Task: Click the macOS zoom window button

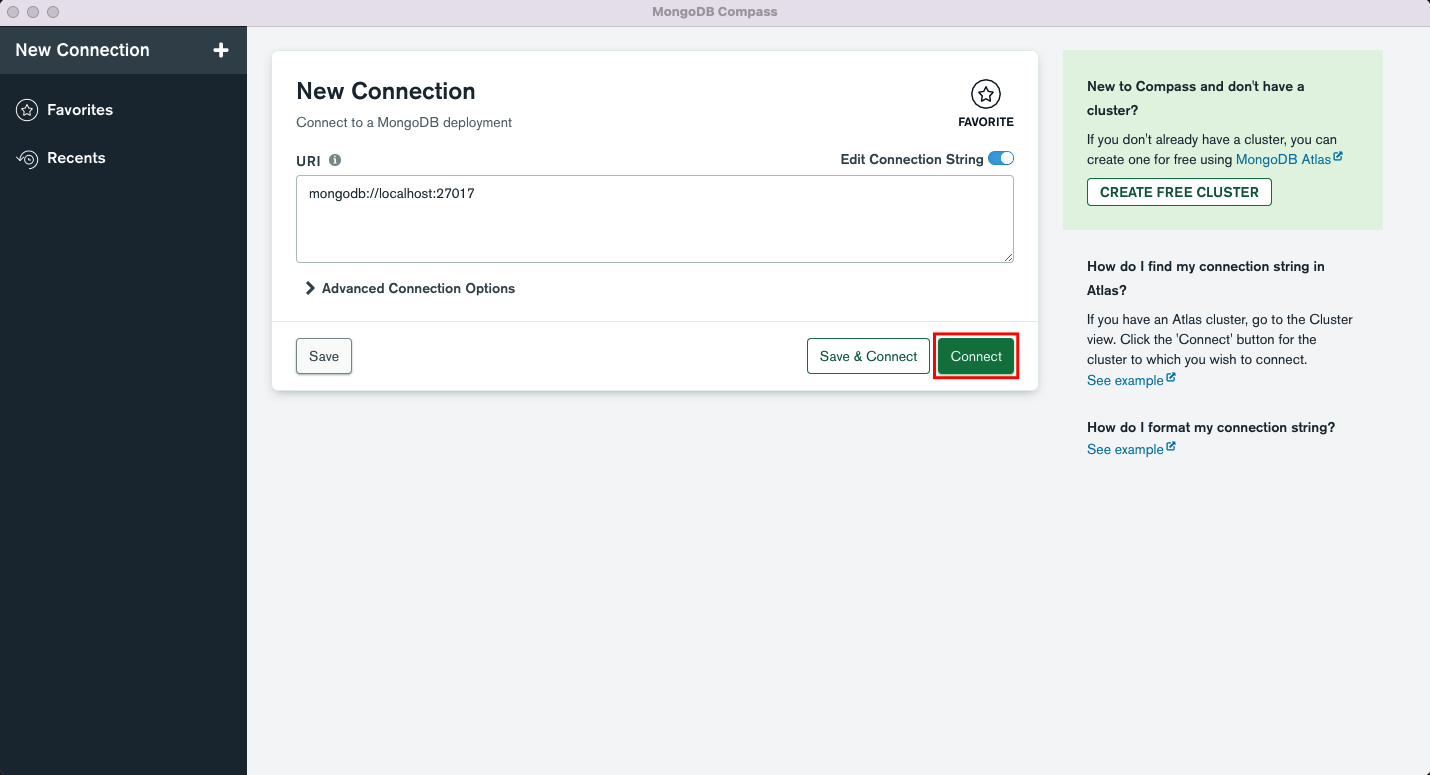Action: [x=53, y=12]
